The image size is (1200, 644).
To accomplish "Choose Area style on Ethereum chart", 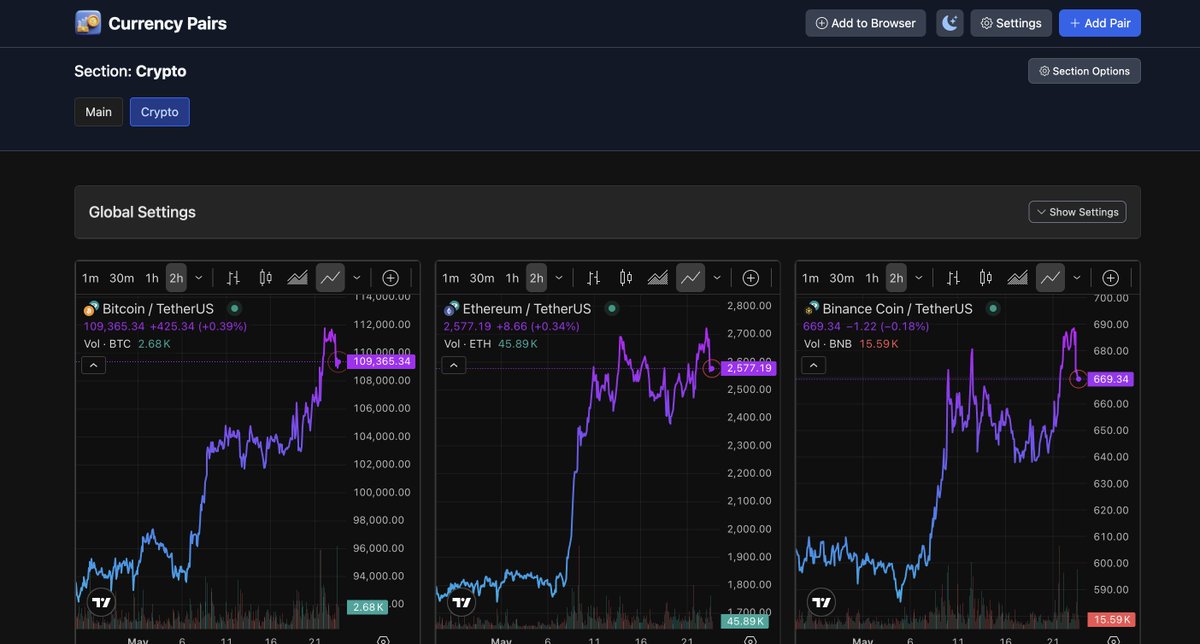I will coord(657,278).
